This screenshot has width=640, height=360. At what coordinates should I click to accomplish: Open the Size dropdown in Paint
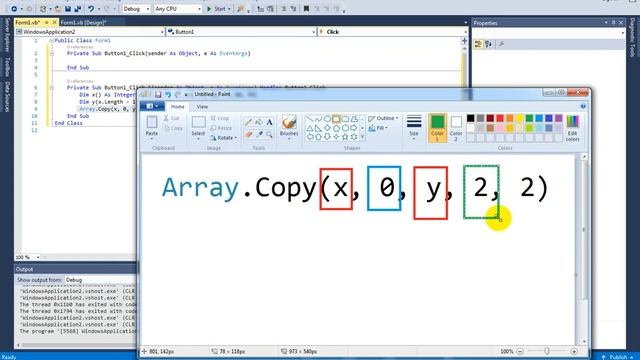(413, 128)
